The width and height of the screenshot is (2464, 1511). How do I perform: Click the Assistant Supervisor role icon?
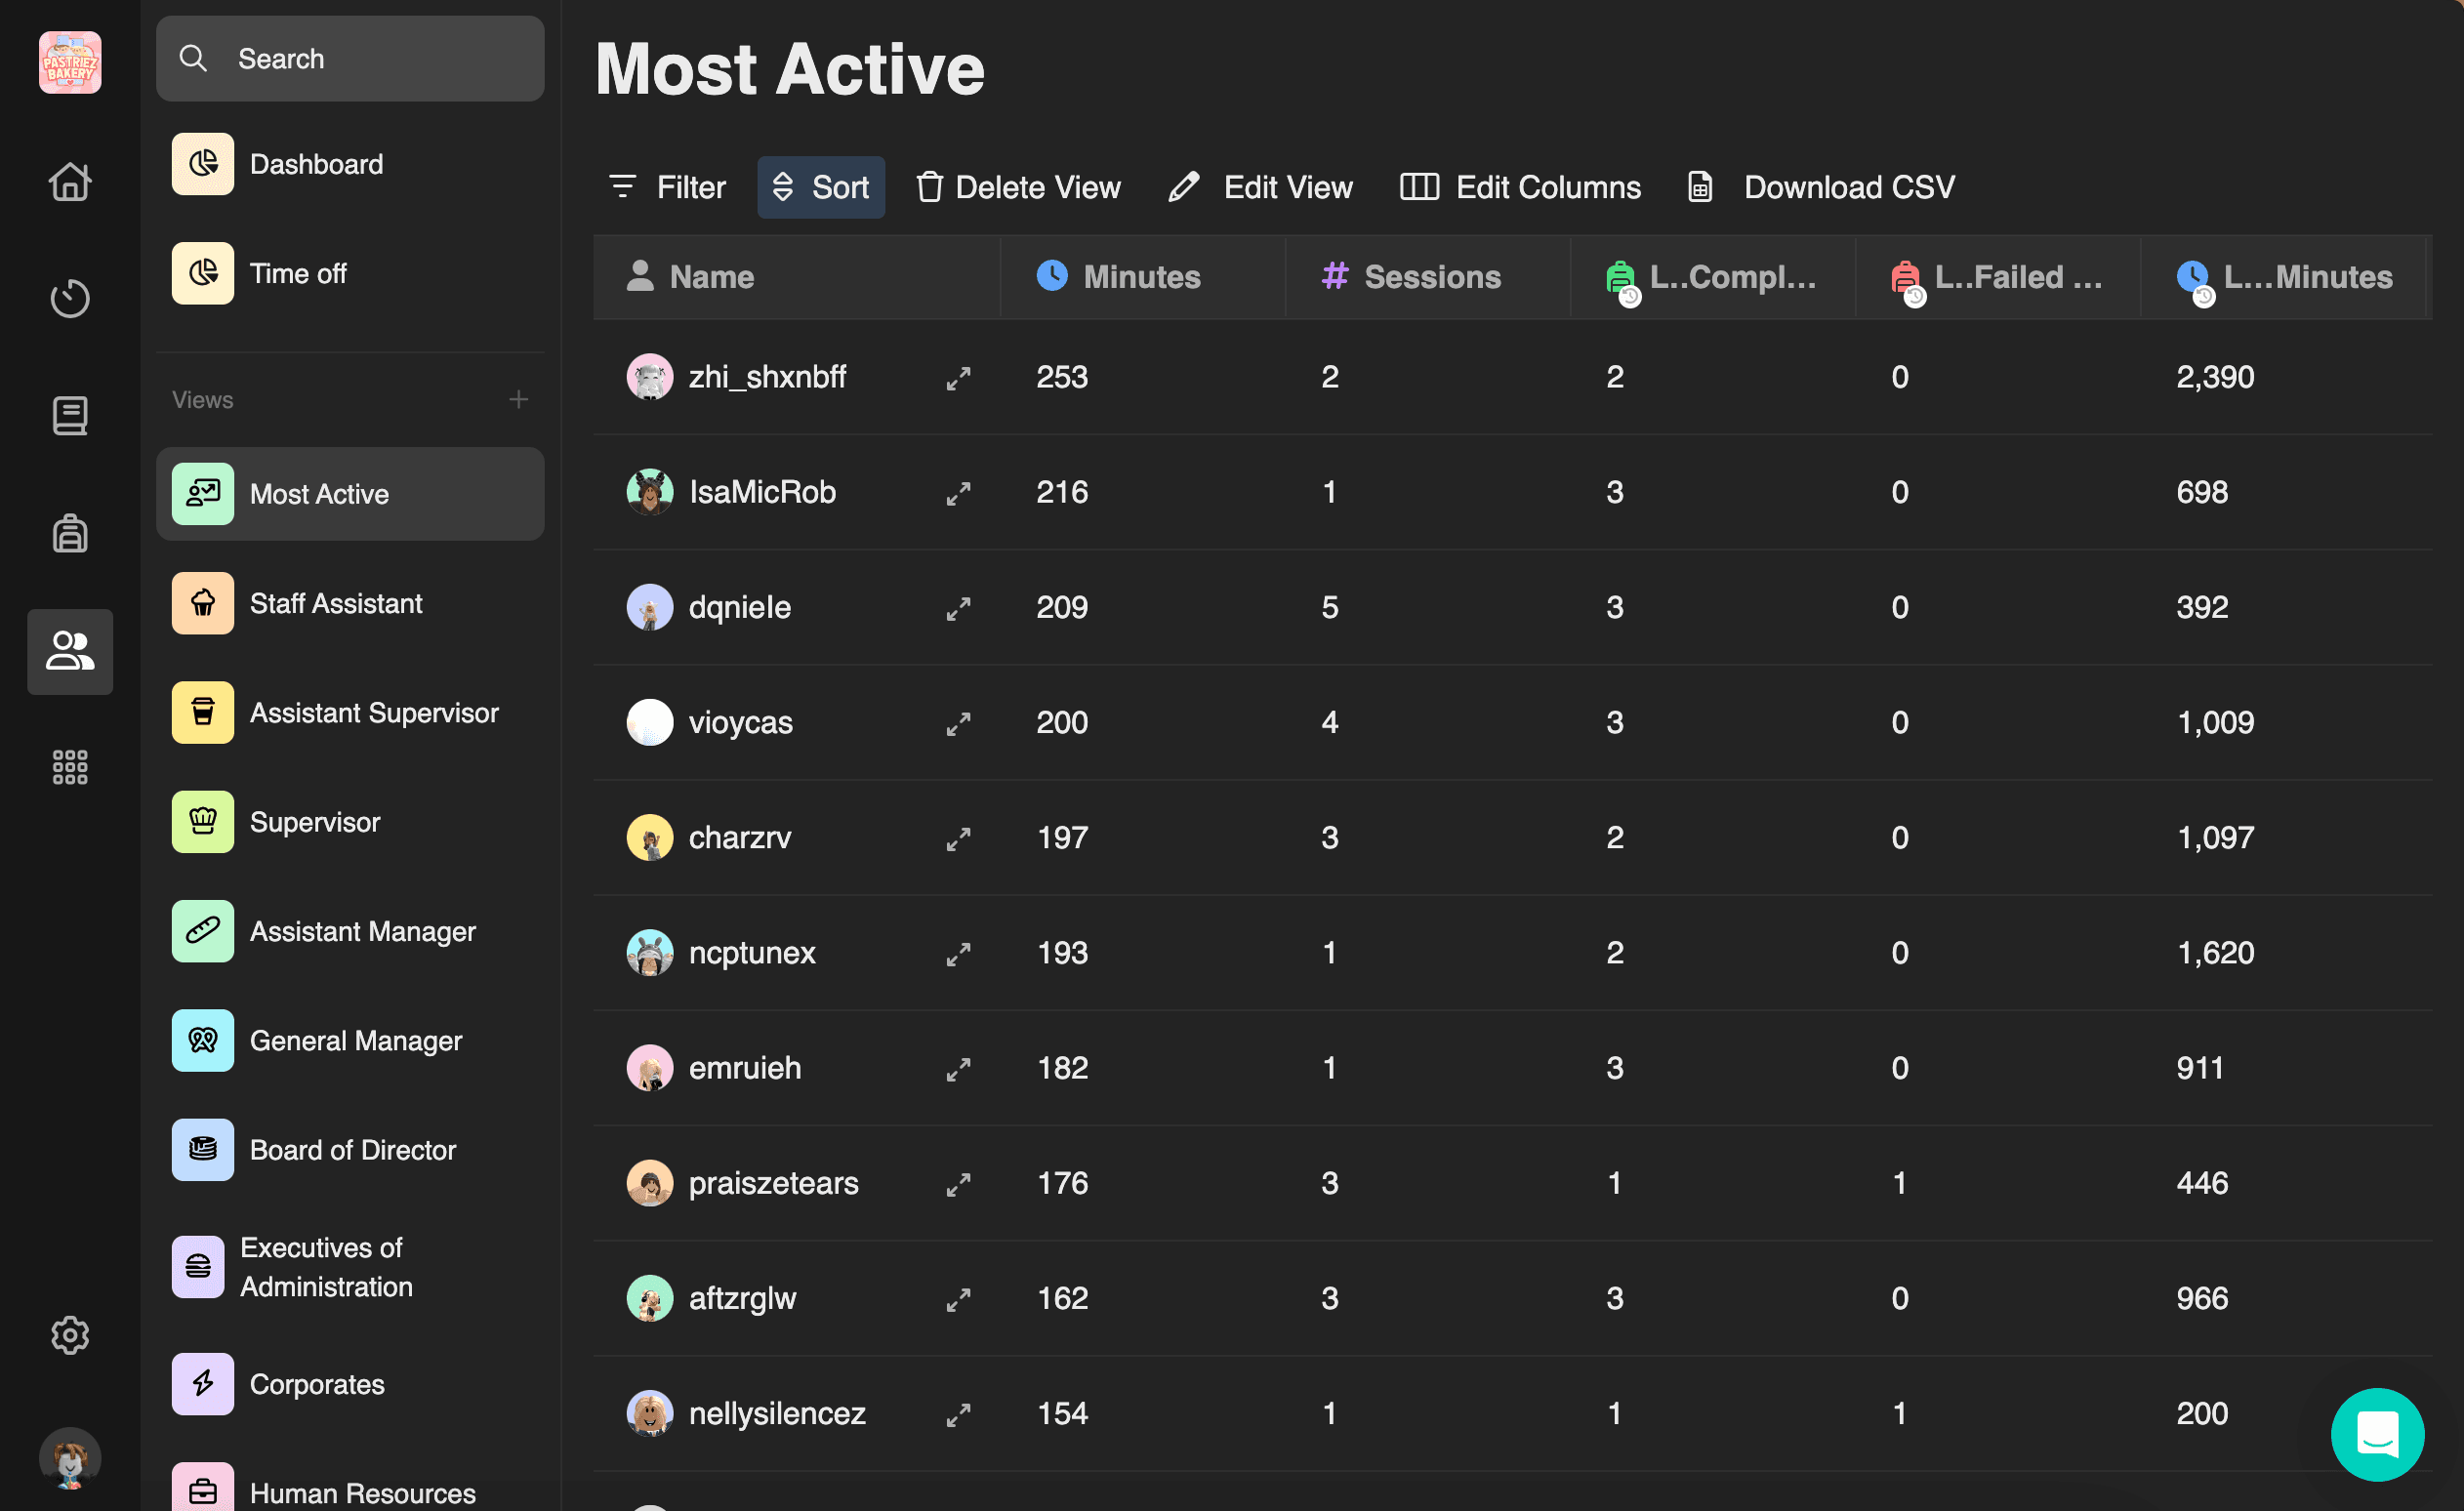pyautogui.click(x=201, y=713)
